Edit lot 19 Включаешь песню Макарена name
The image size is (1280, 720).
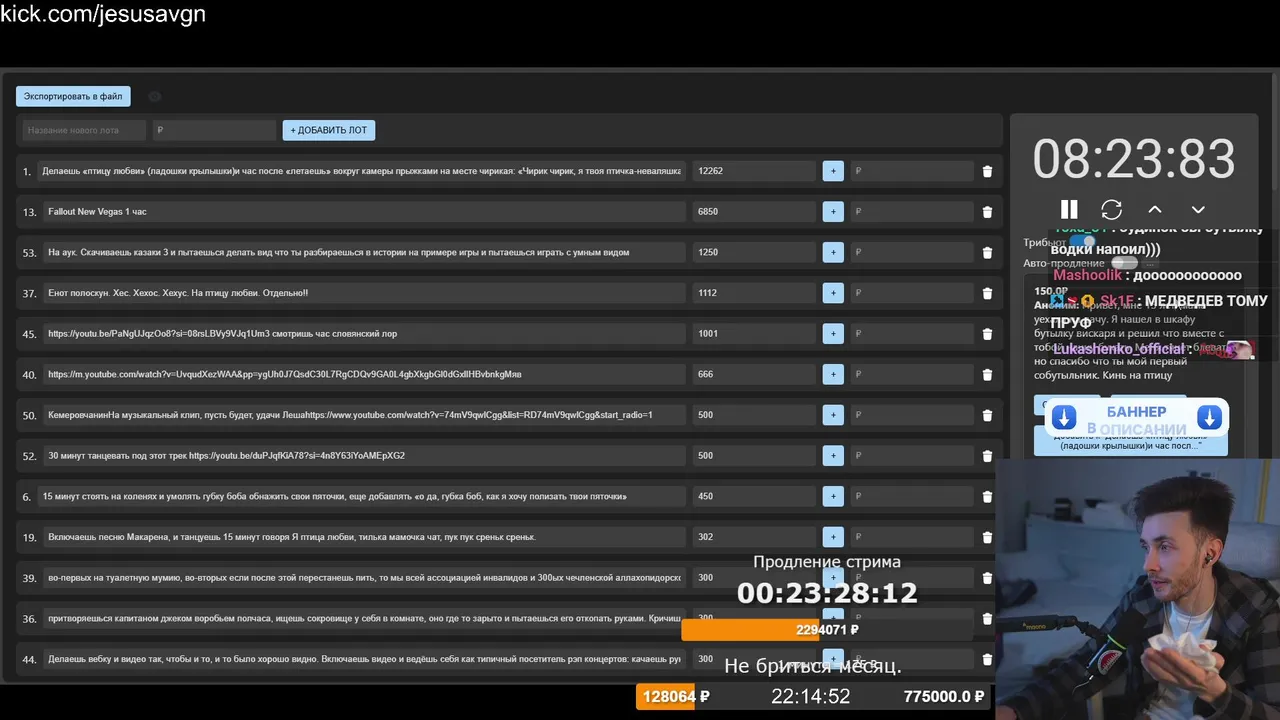click(364, 537)
